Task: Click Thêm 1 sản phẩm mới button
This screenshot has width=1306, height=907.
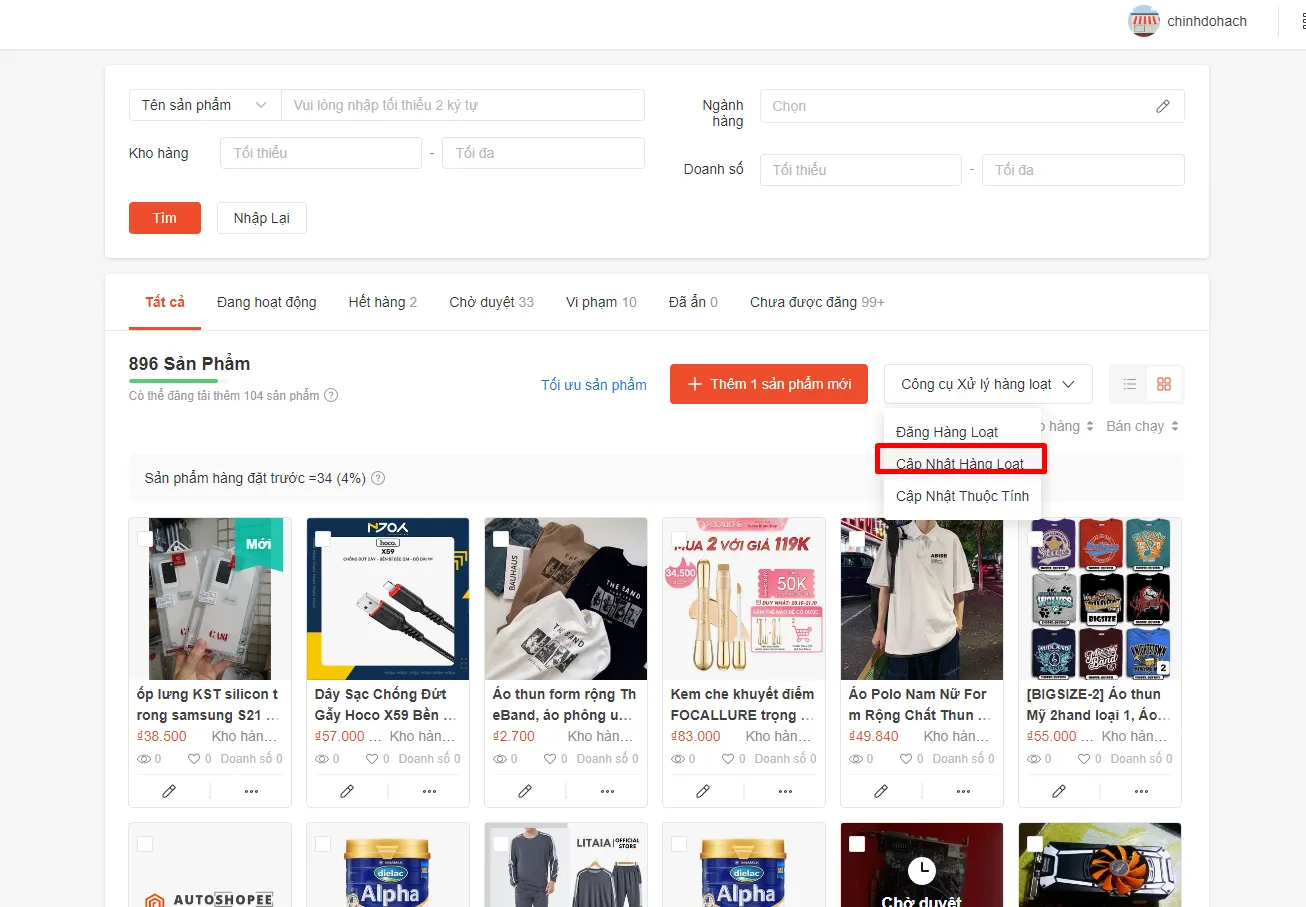Action: pyautogui.click(x=769, y=384)
